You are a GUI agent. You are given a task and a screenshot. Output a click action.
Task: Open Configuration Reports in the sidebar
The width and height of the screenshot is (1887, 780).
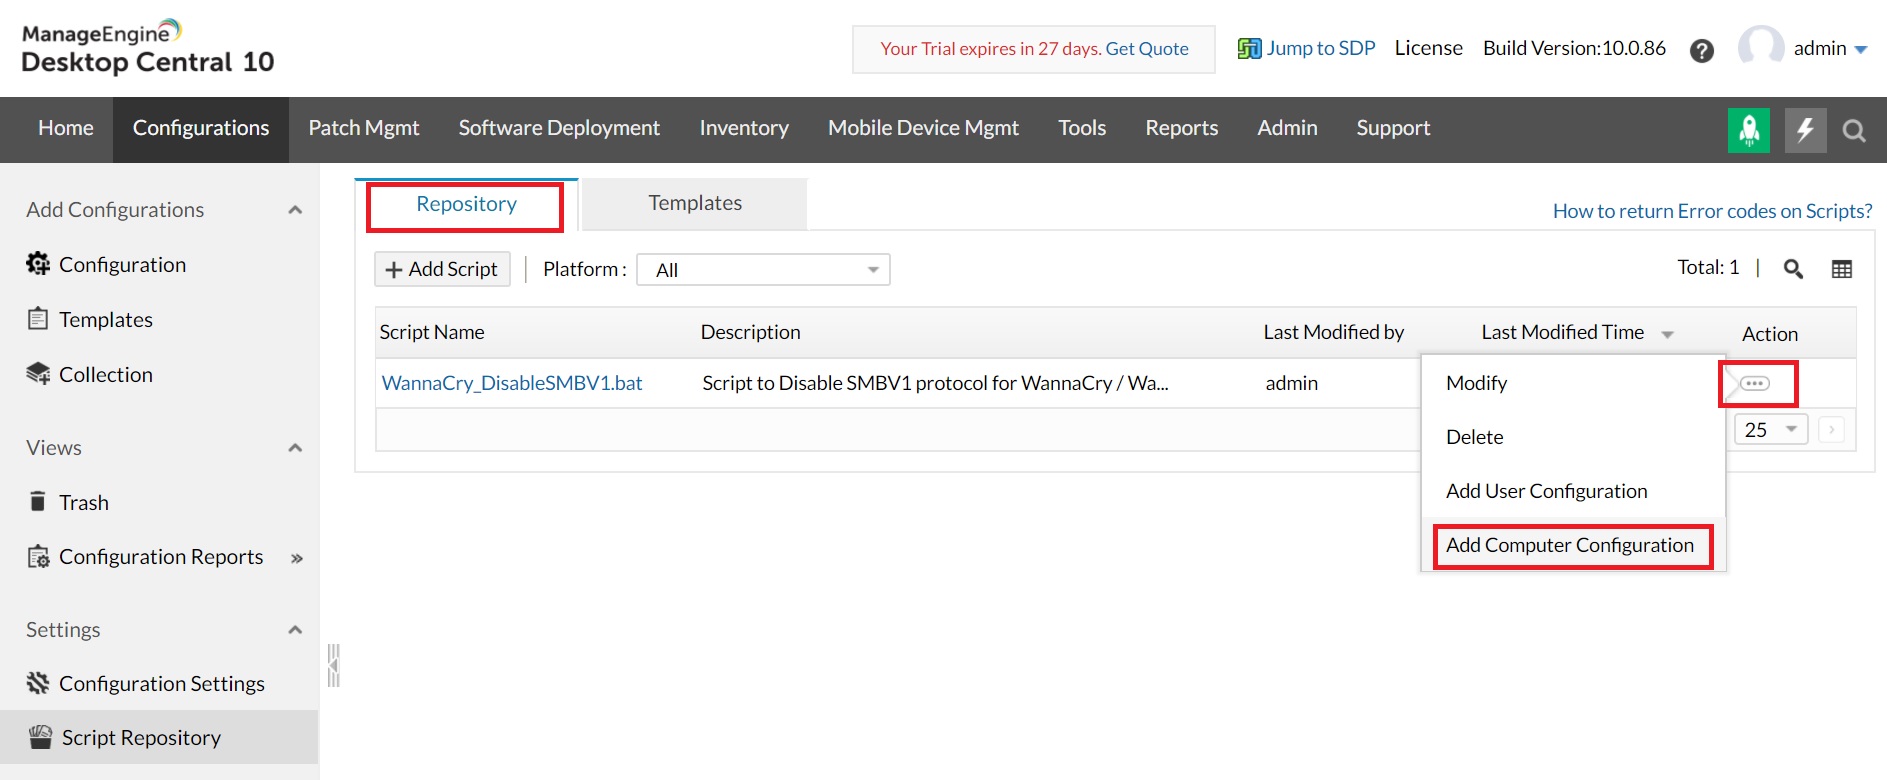(161, 557)
